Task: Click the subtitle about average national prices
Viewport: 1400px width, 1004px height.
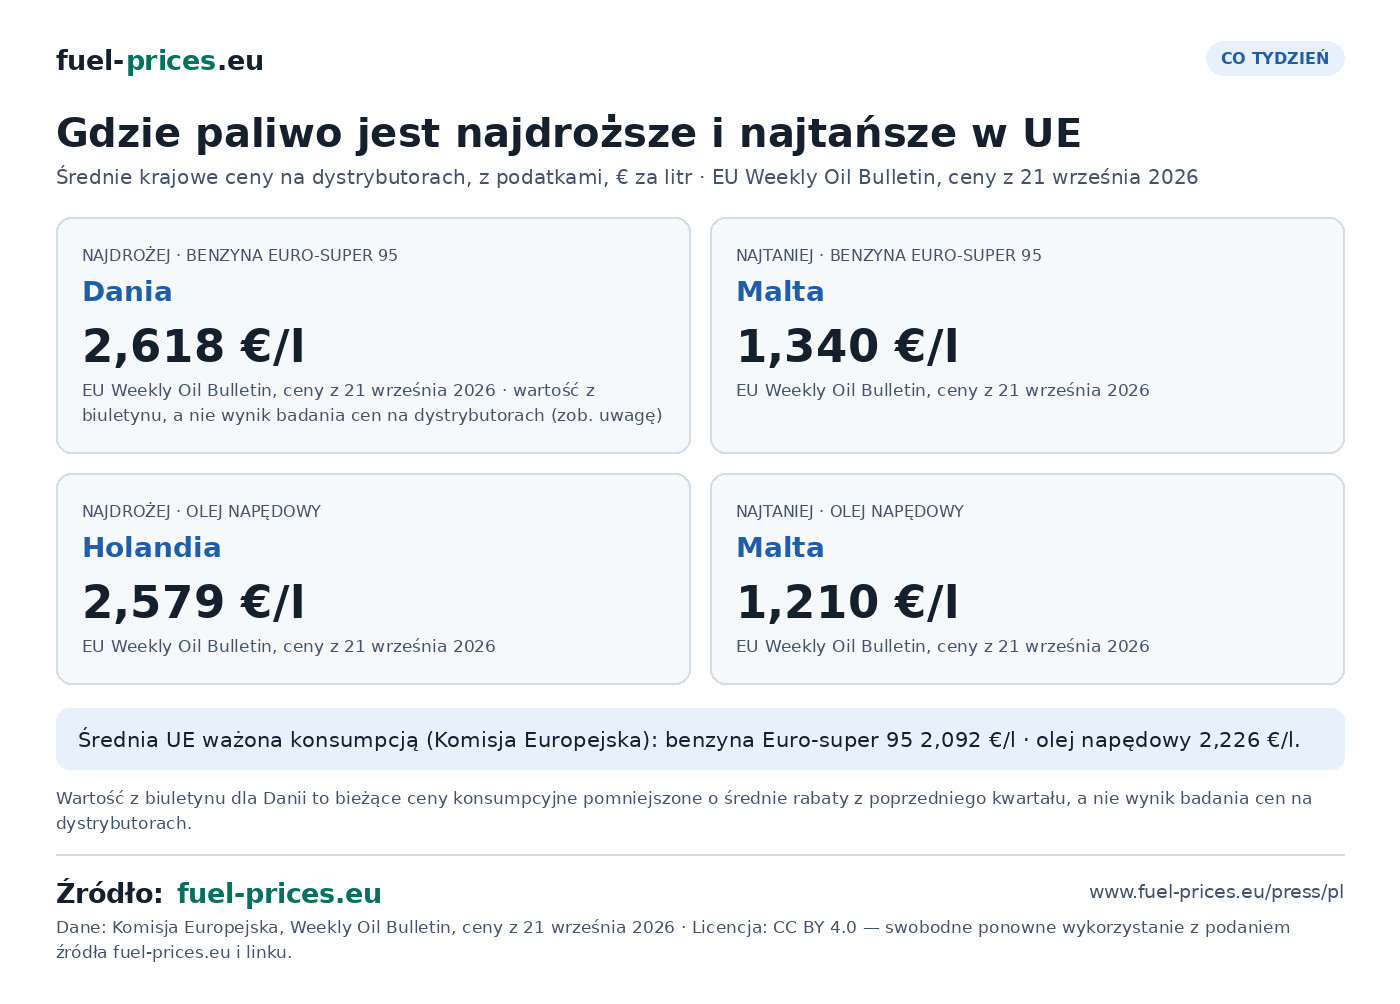Action: [627, 177]
